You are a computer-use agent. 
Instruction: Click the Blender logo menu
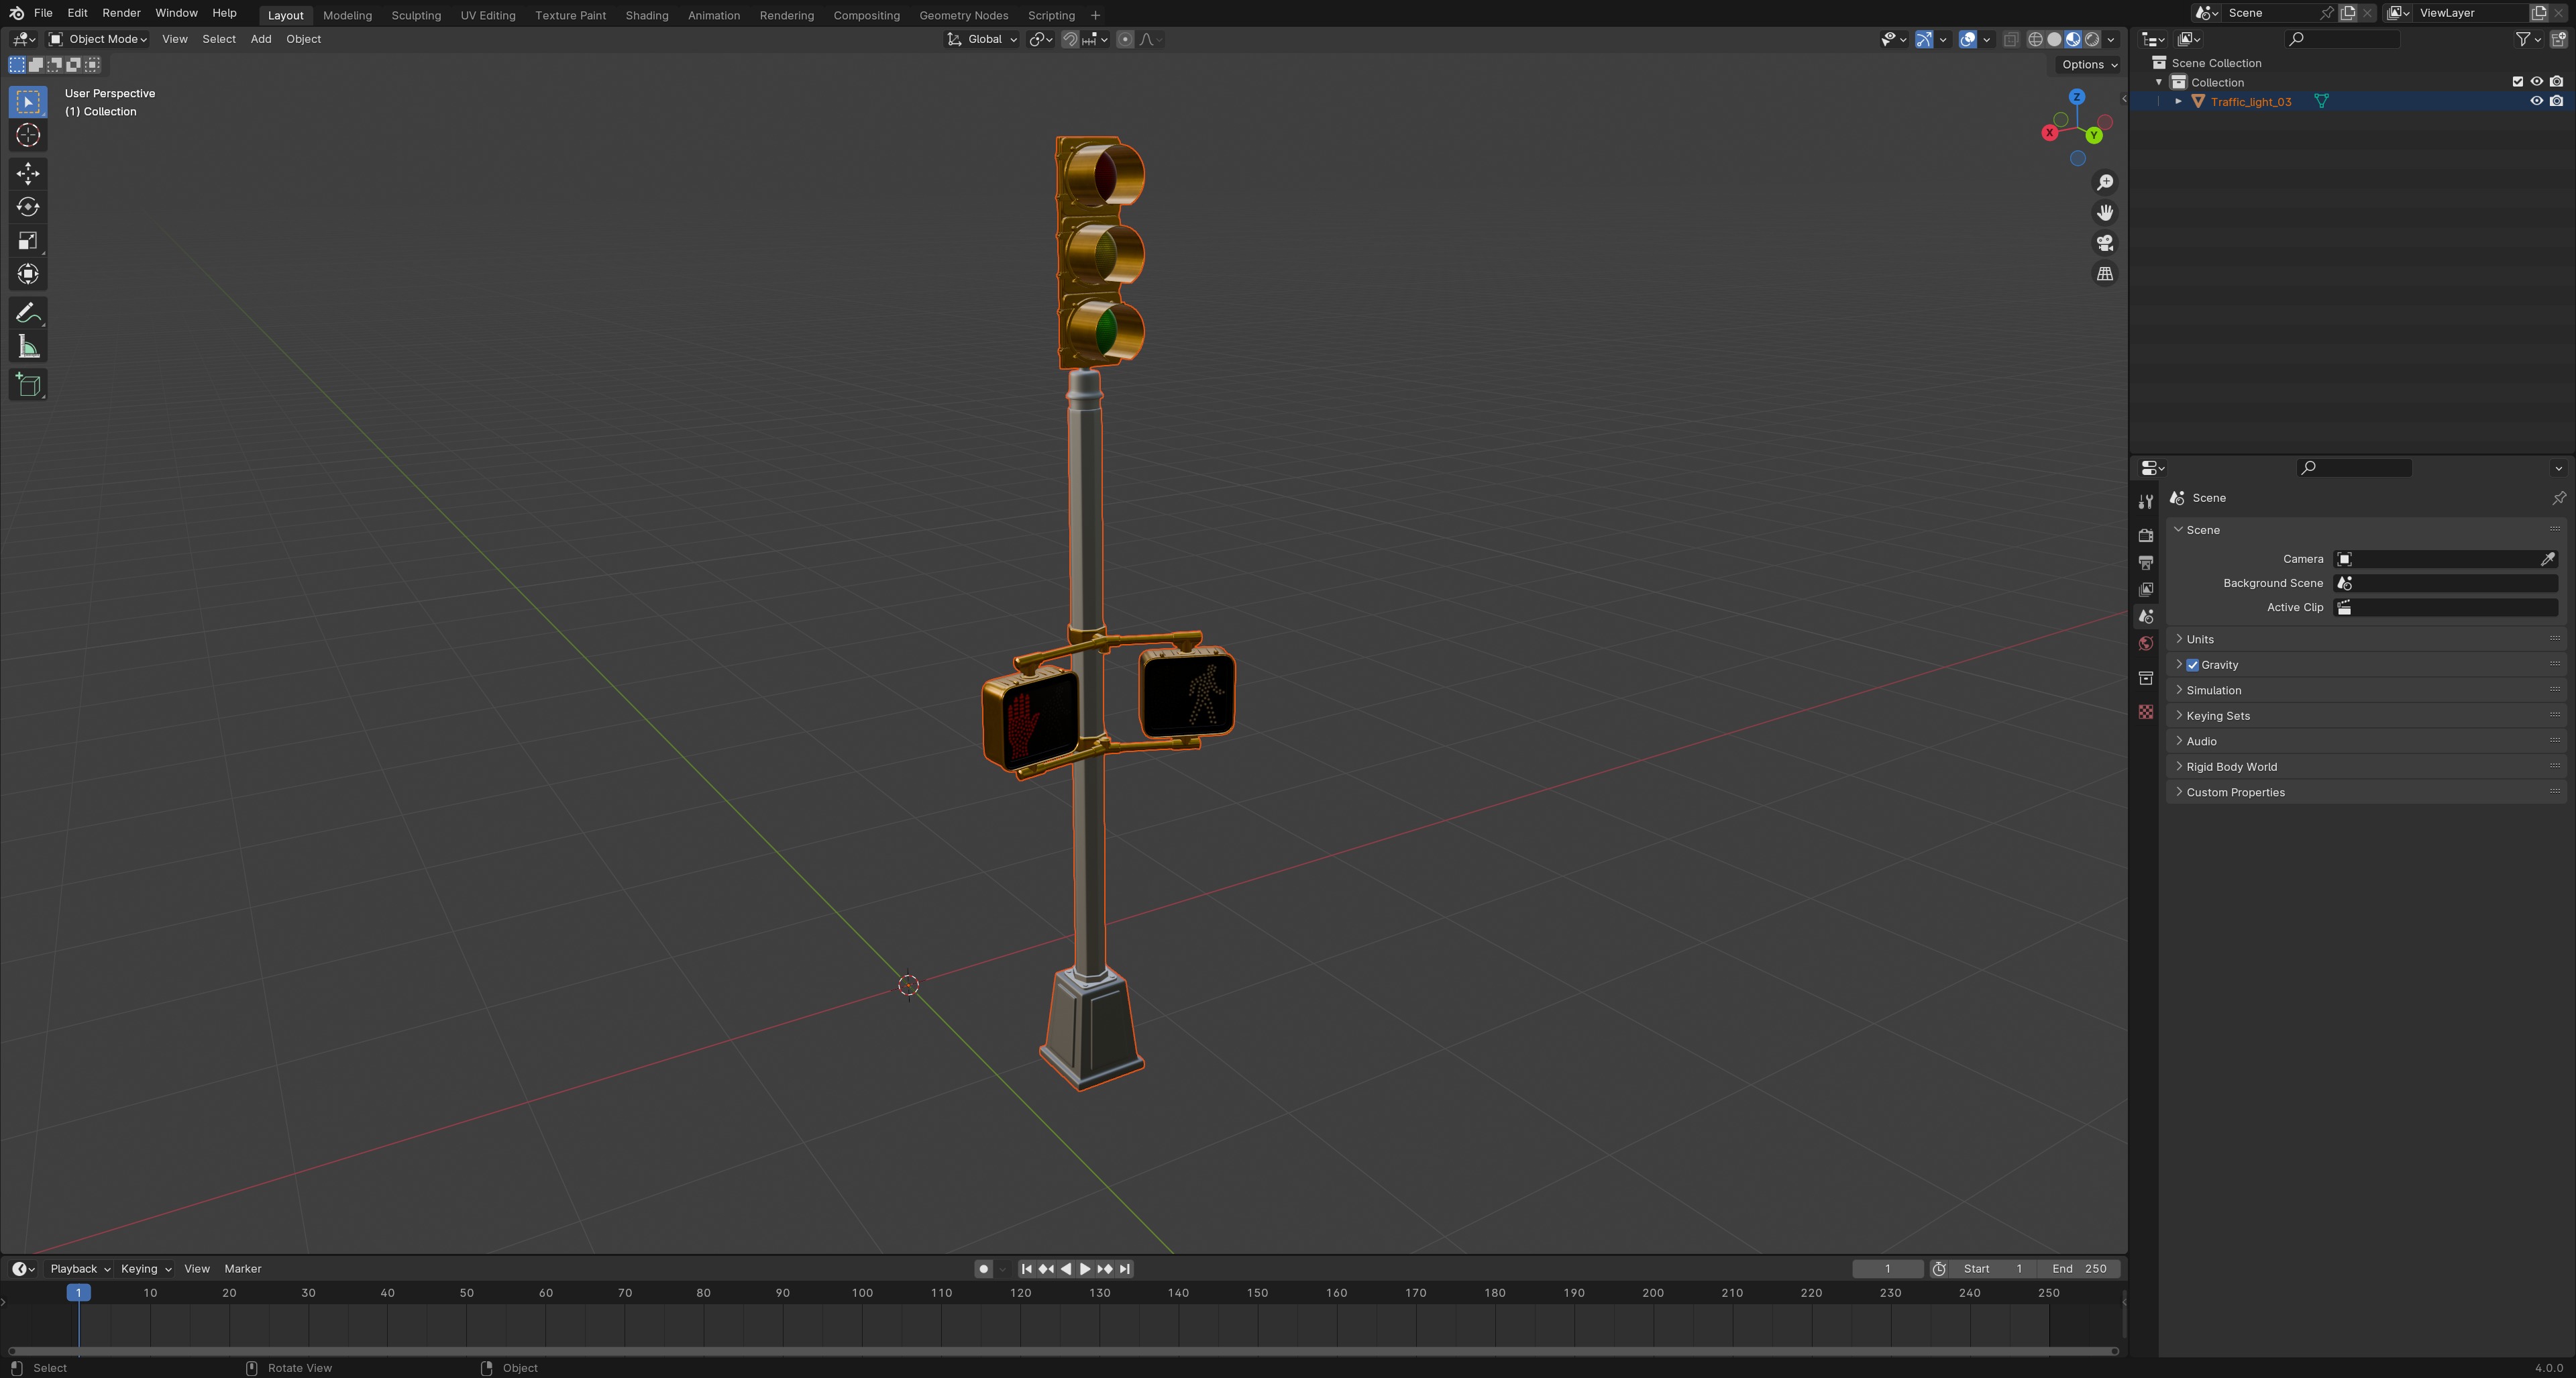tap(16, 13)
